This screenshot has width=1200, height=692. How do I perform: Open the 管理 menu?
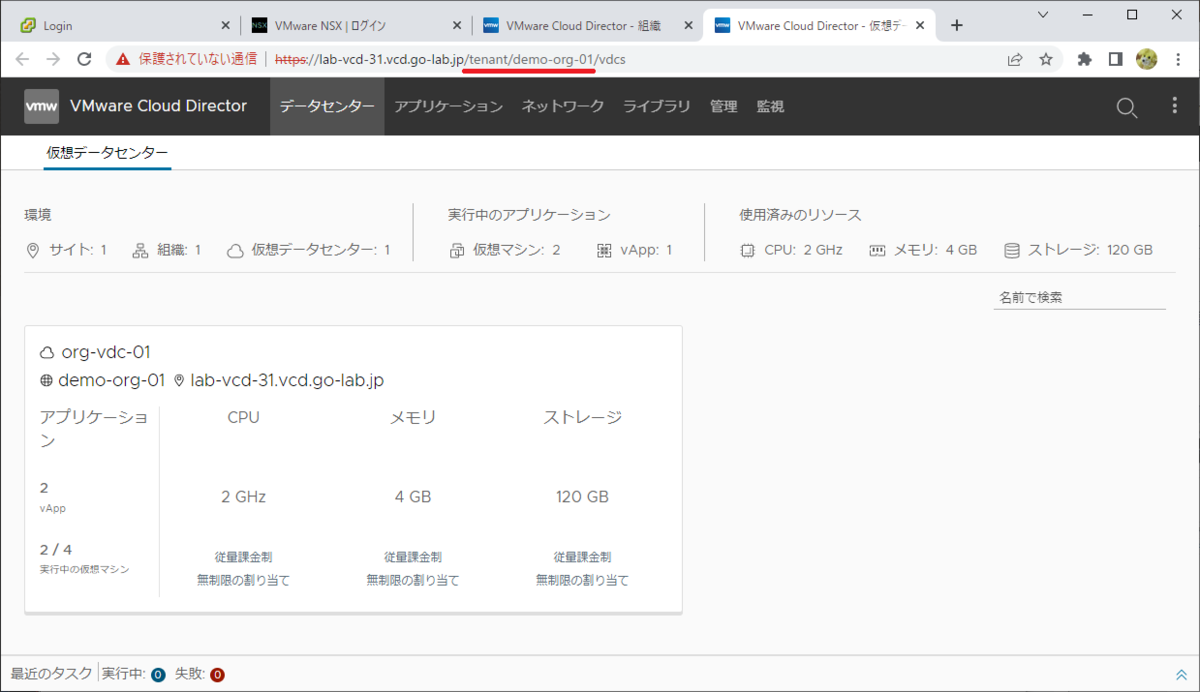pos(723,106)
